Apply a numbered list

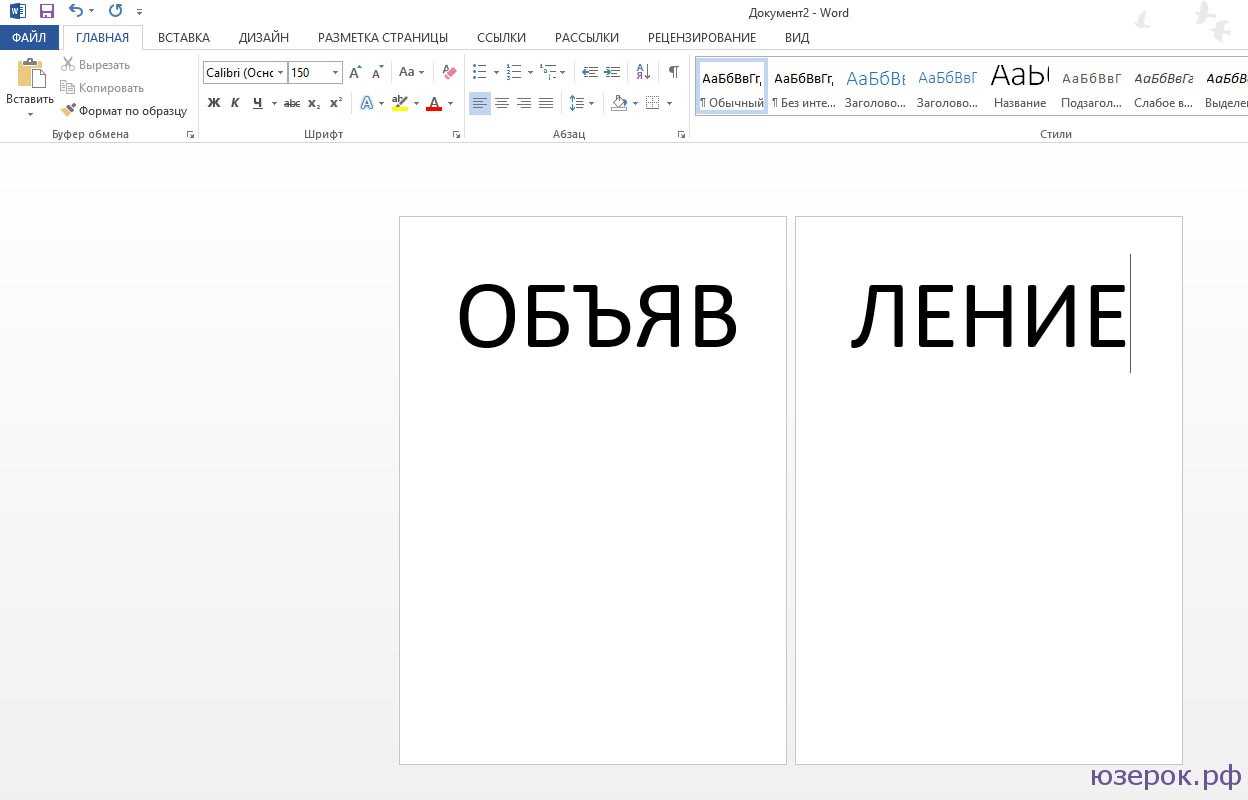514,72
